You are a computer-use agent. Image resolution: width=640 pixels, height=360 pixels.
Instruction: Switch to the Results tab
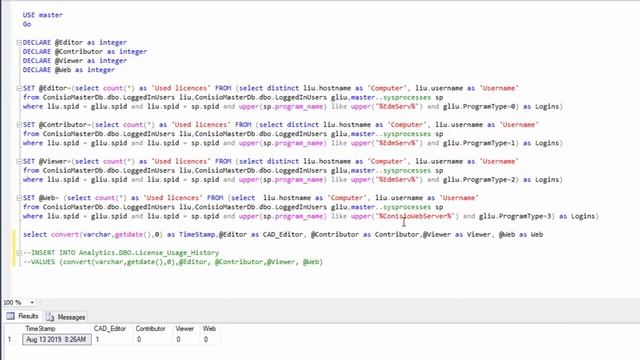tap(22, 316)
